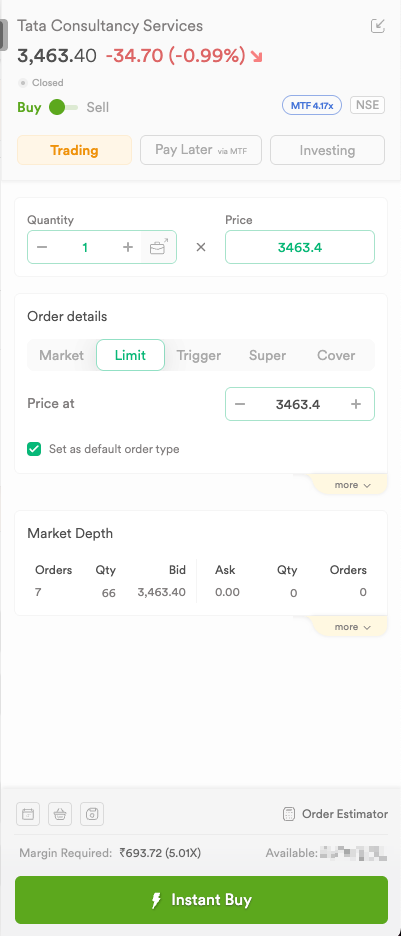Click the Instant Buy button

click(201, 900)
